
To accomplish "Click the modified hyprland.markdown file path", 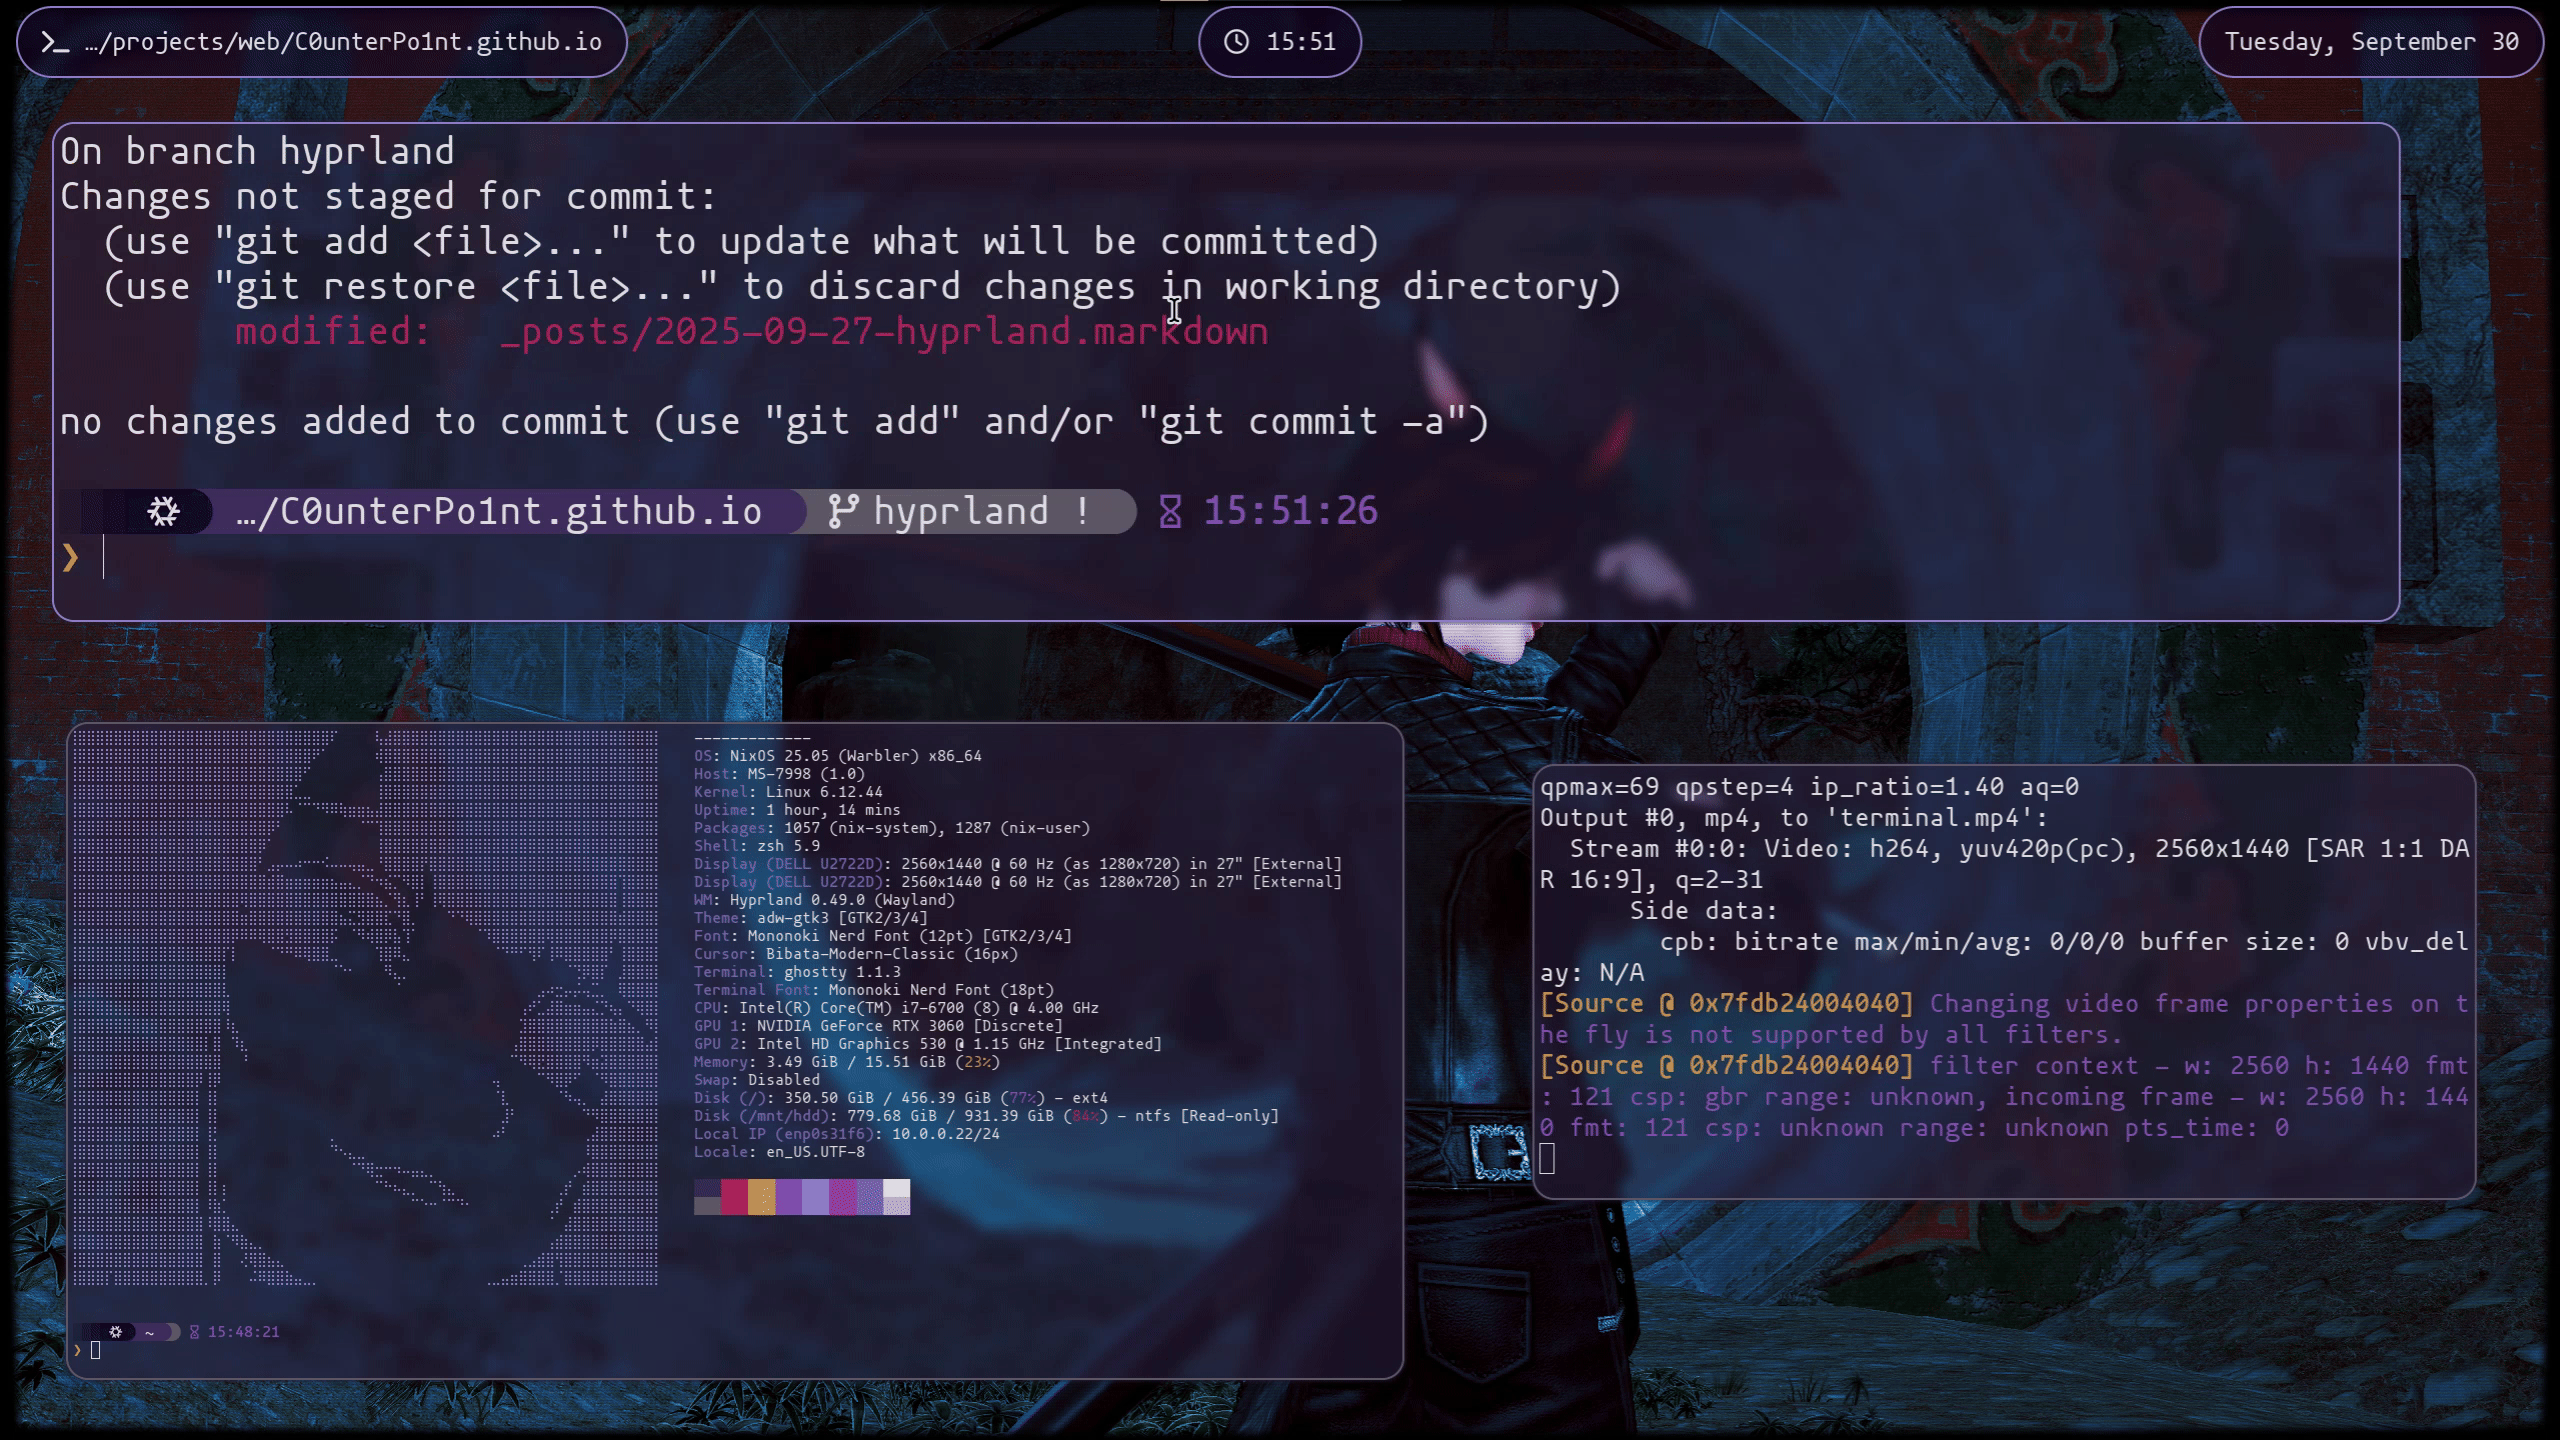I will (x=883, y=332).
